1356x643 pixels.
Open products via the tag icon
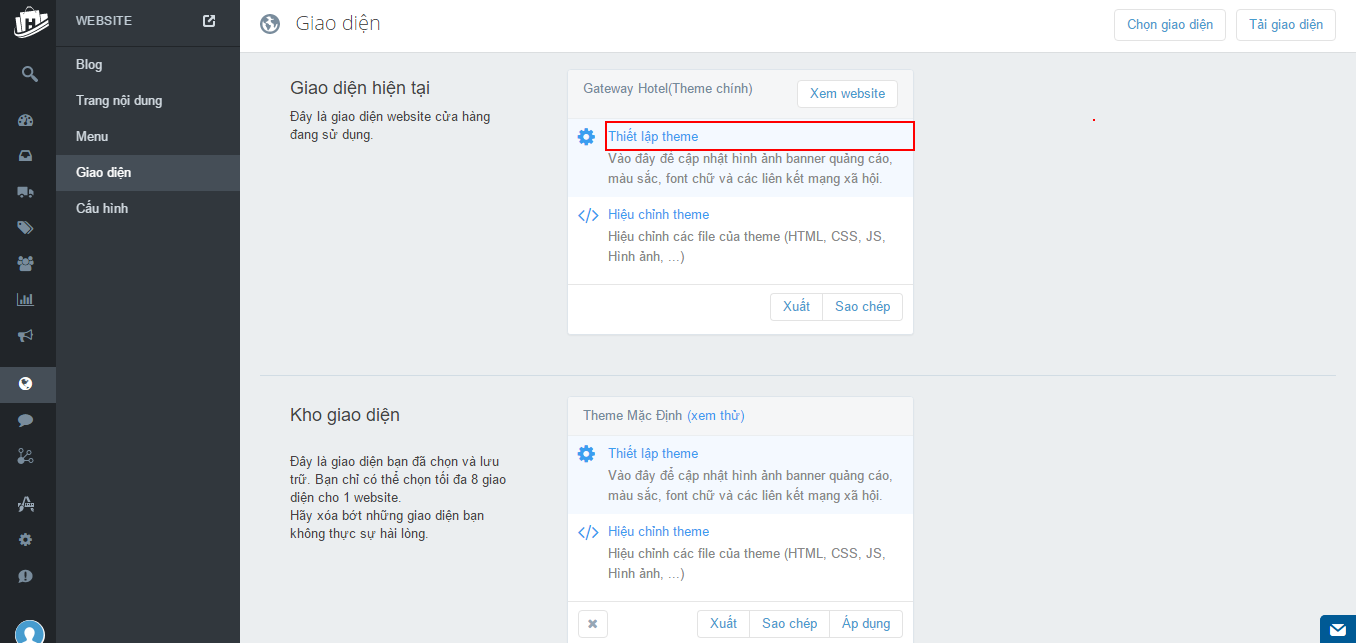26,228
